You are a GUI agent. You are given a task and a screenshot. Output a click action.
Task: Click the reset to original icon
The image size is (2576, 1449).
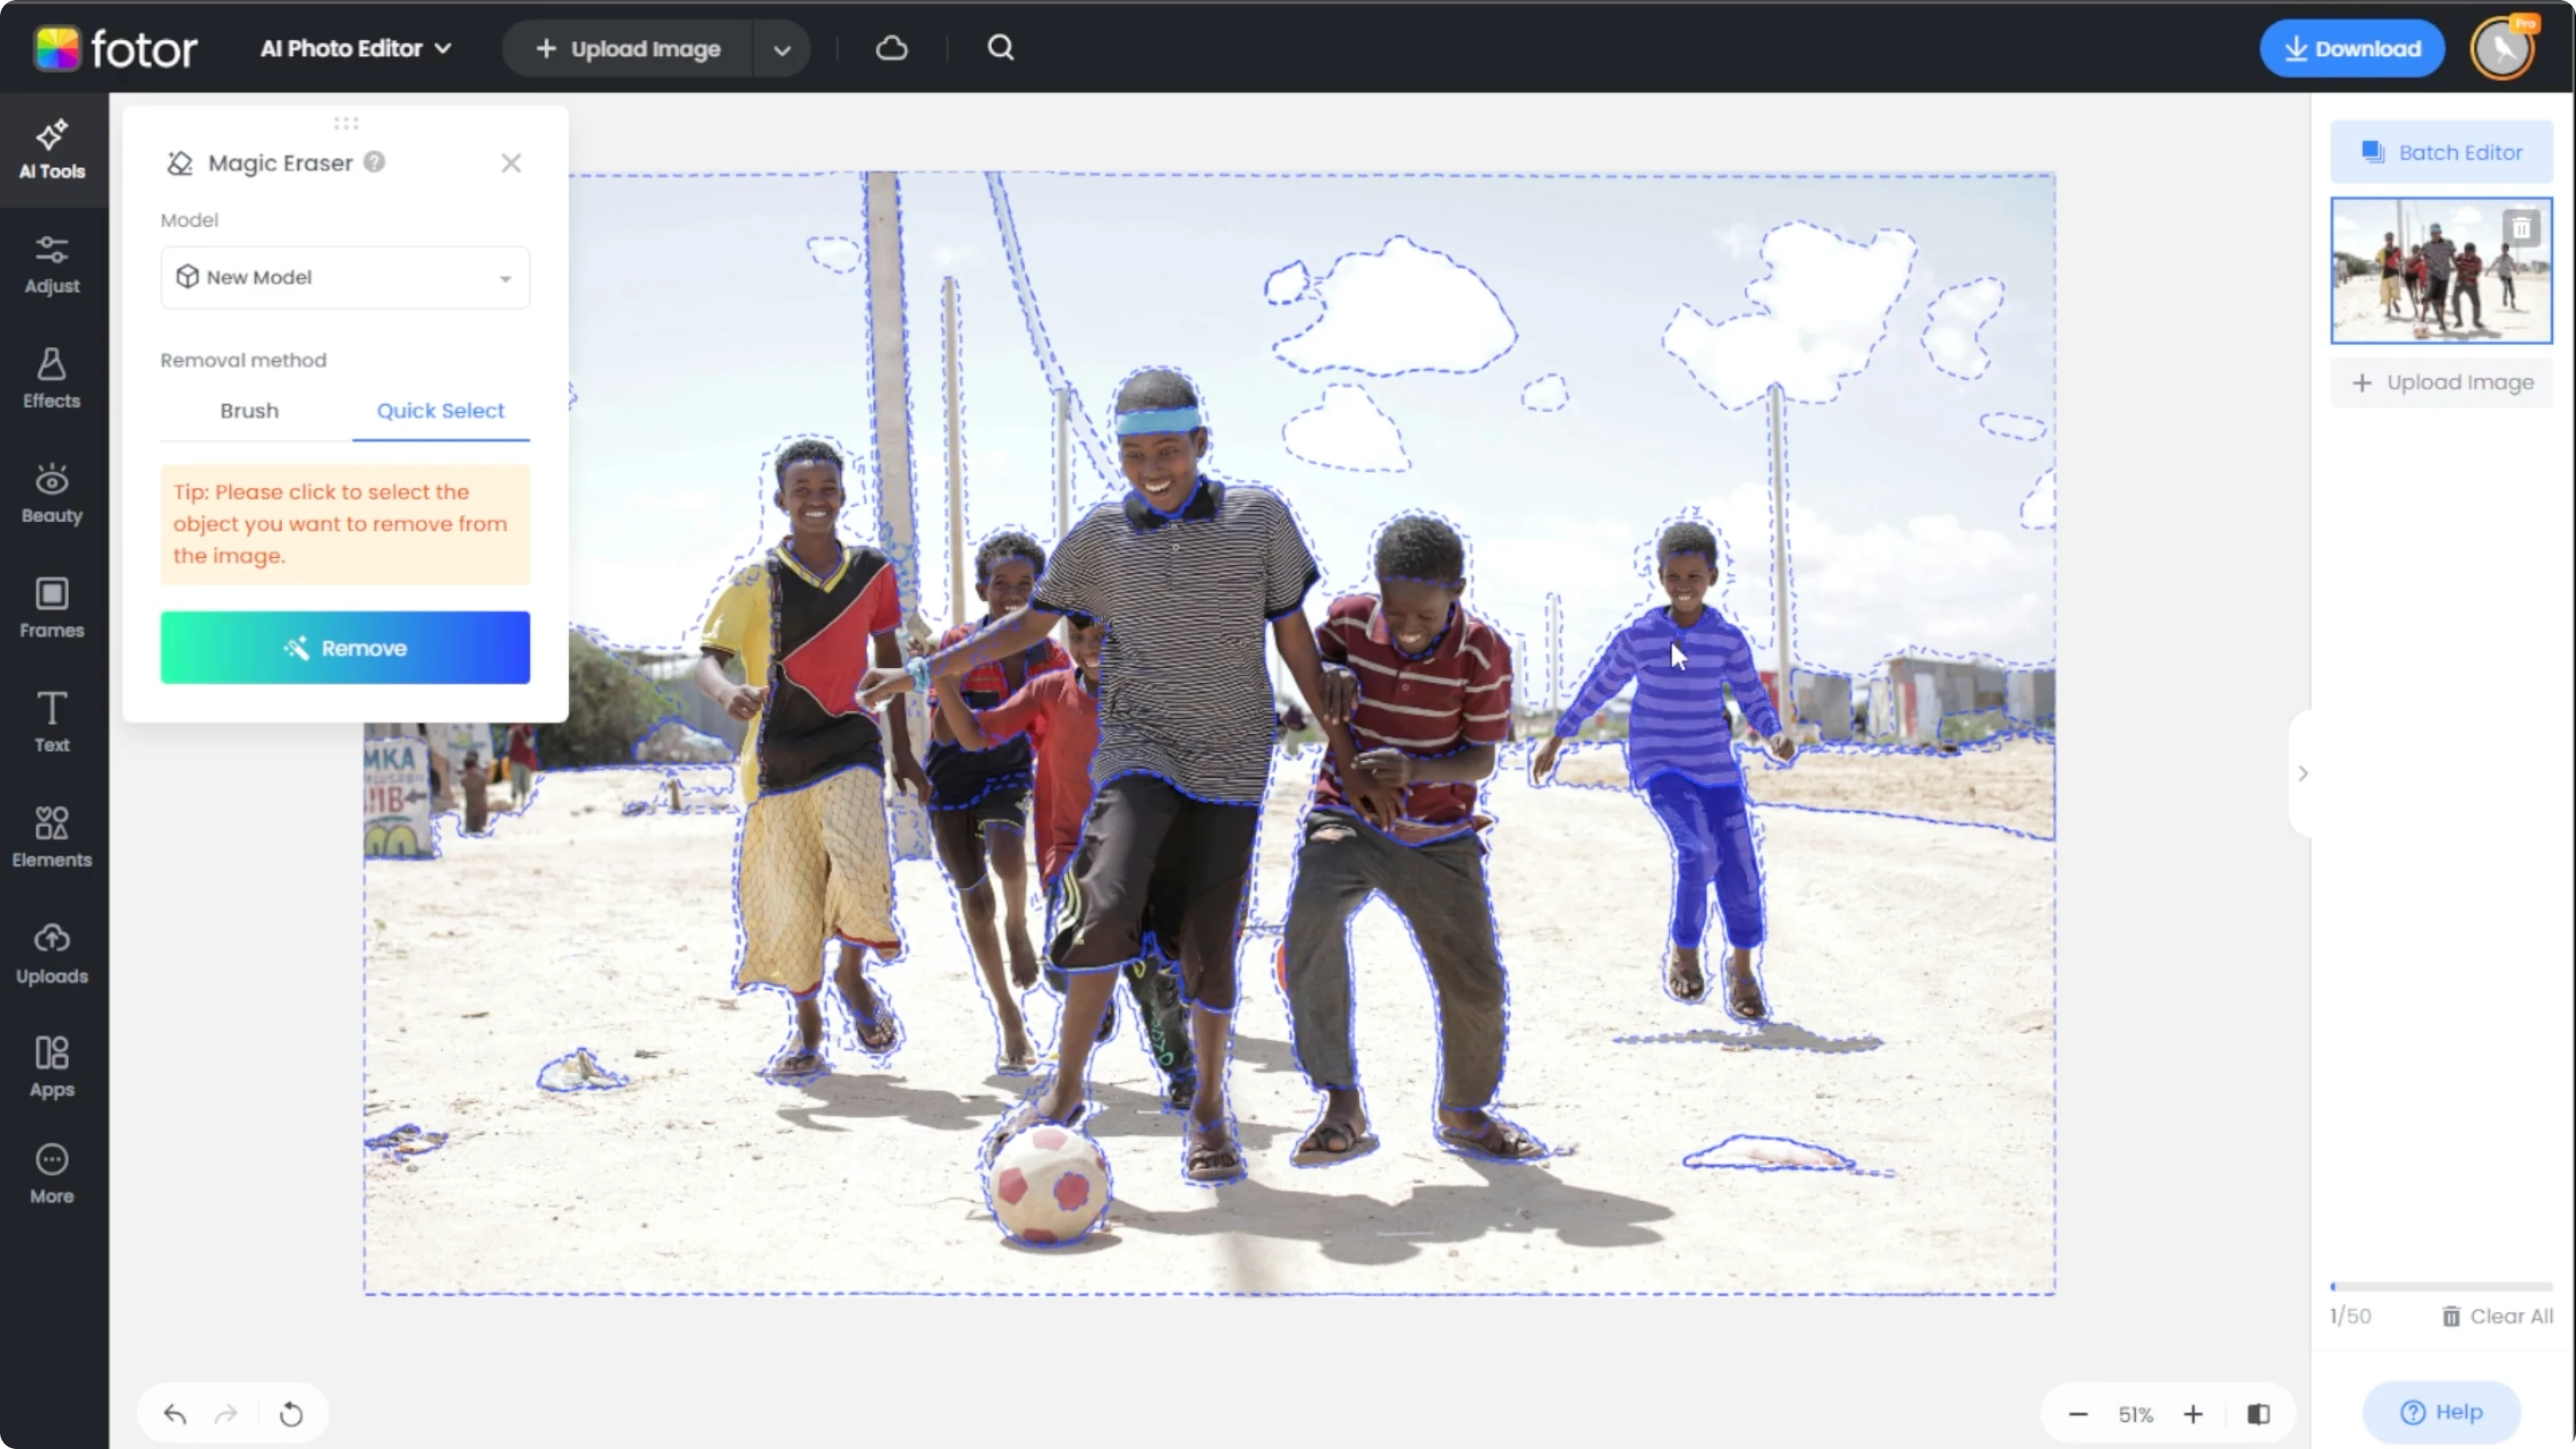pyautogui.click(x=291, y=1414)
